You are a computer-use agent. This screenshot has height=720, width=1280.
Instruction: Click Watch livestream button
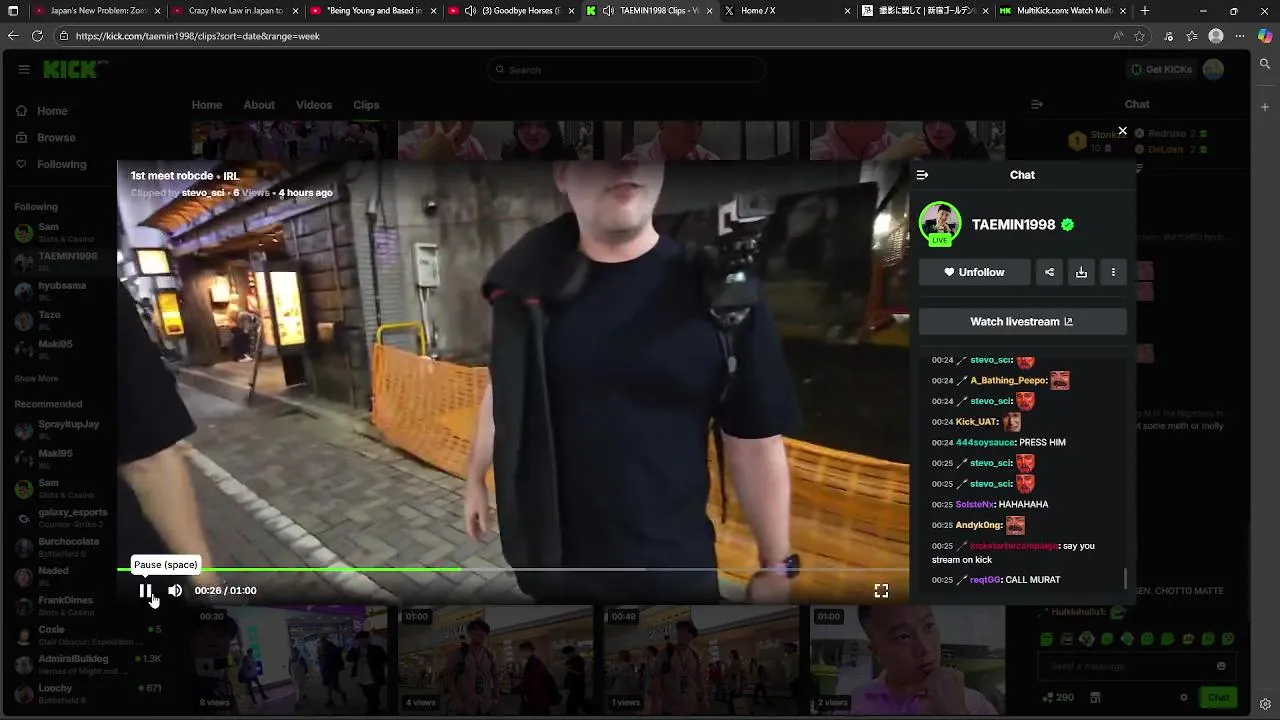click(x=1022, y=322)
